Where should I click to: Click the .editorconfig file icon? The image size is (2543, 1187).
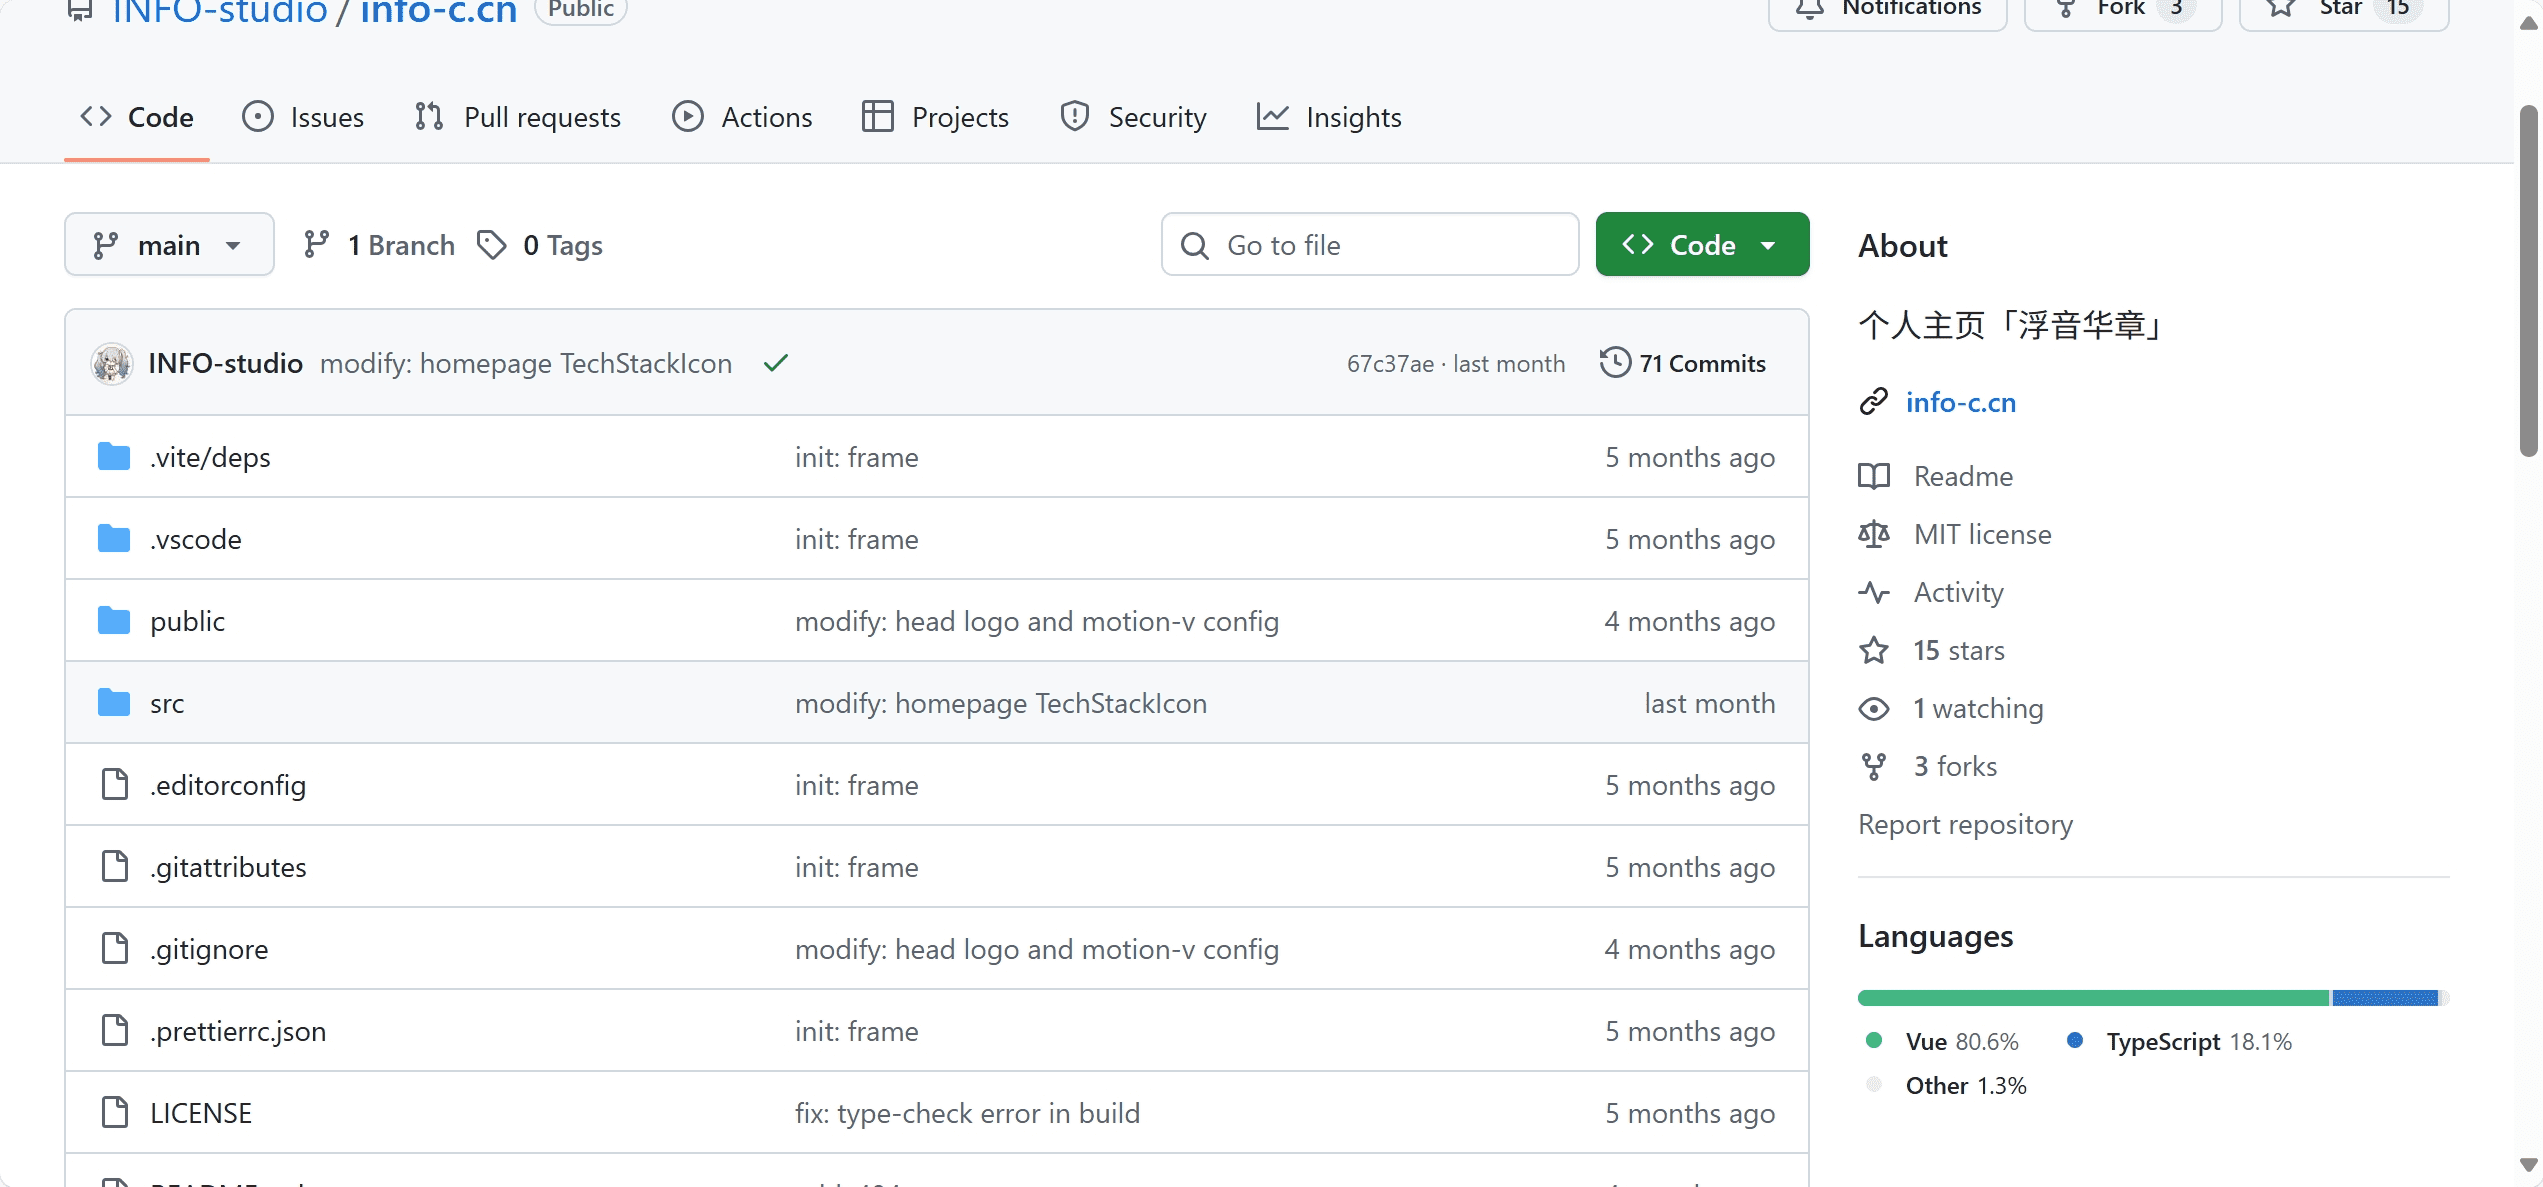115,784
